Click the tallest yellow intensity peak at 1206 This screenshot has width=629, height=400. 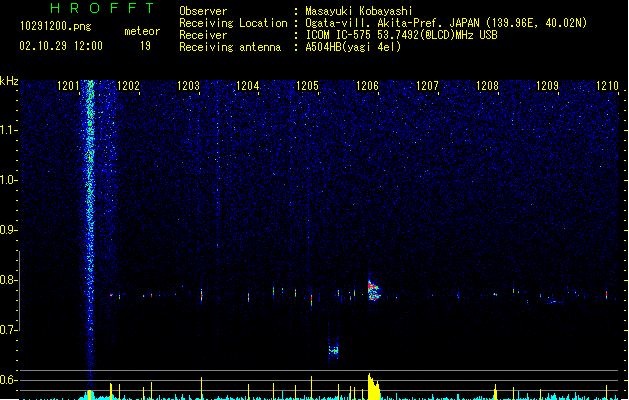373,387
